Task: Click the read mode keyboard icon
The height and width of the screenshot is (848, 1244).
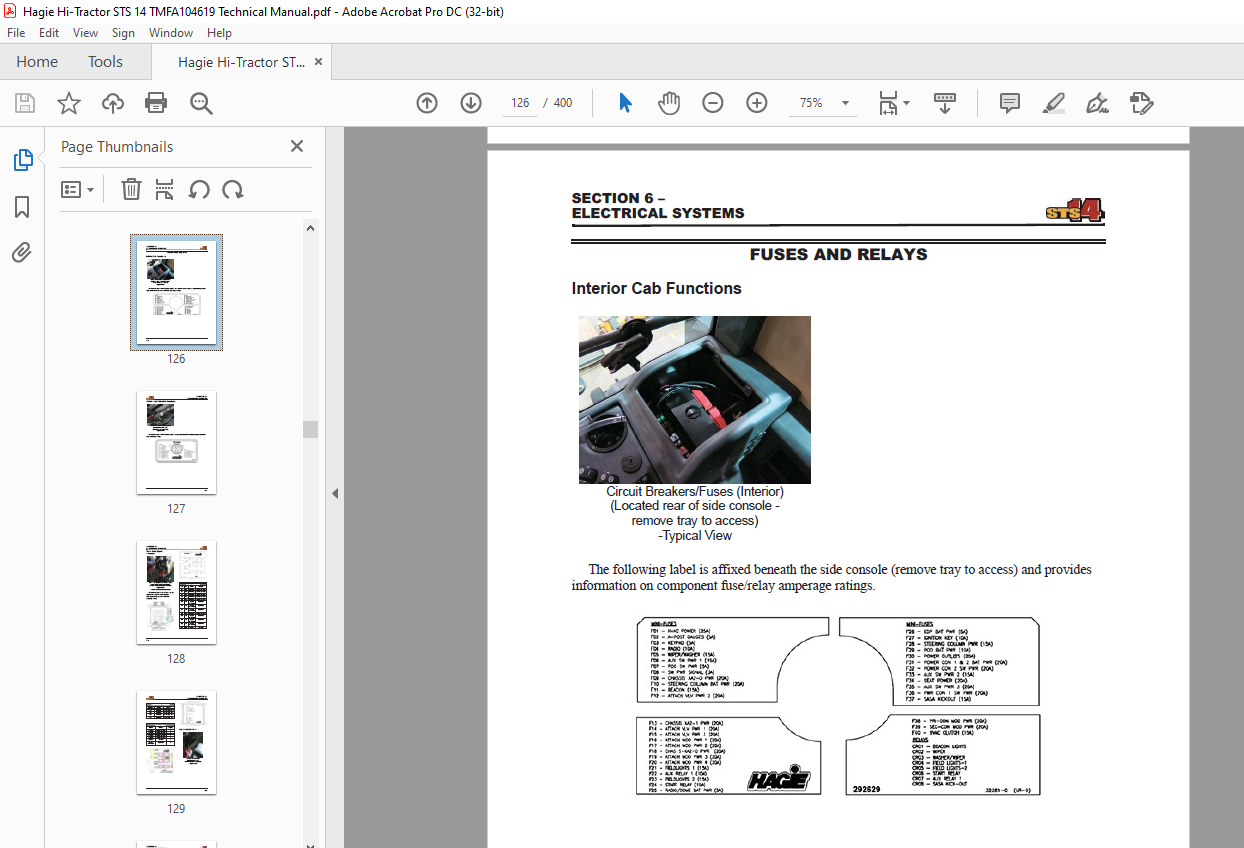Action: click(x=945, y=103)
